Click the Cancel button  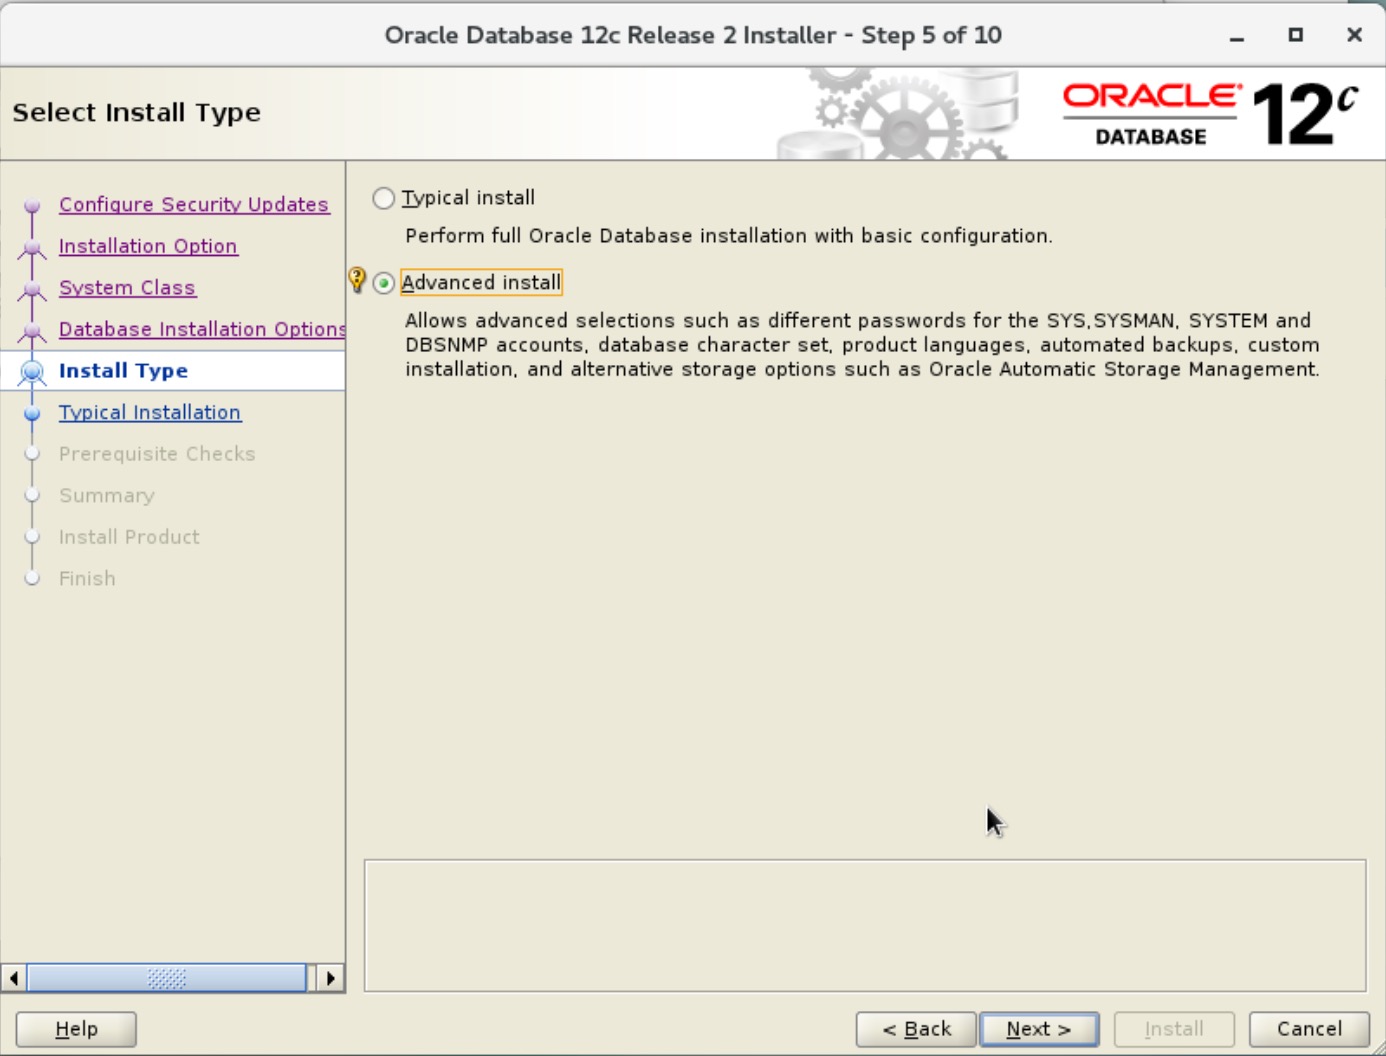(x=1309, y=1029)
